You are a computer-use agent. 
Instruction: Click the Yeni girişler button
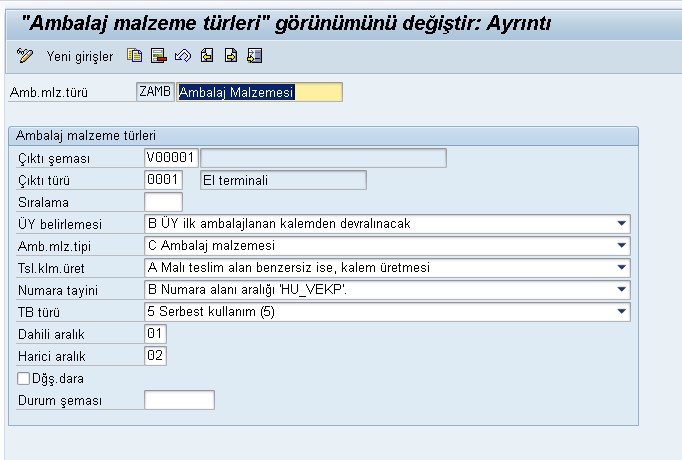coord(79,55)
